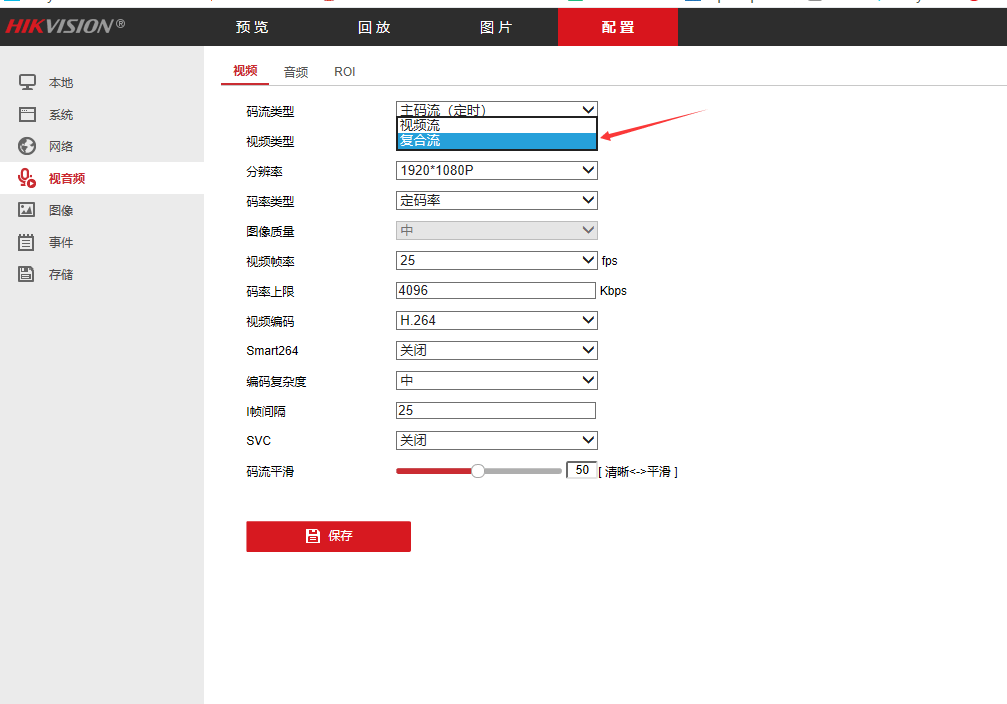The width and height of the screenshot is (1007, 704).
Task: Click the 保存 save button
Action: [328, 536]
